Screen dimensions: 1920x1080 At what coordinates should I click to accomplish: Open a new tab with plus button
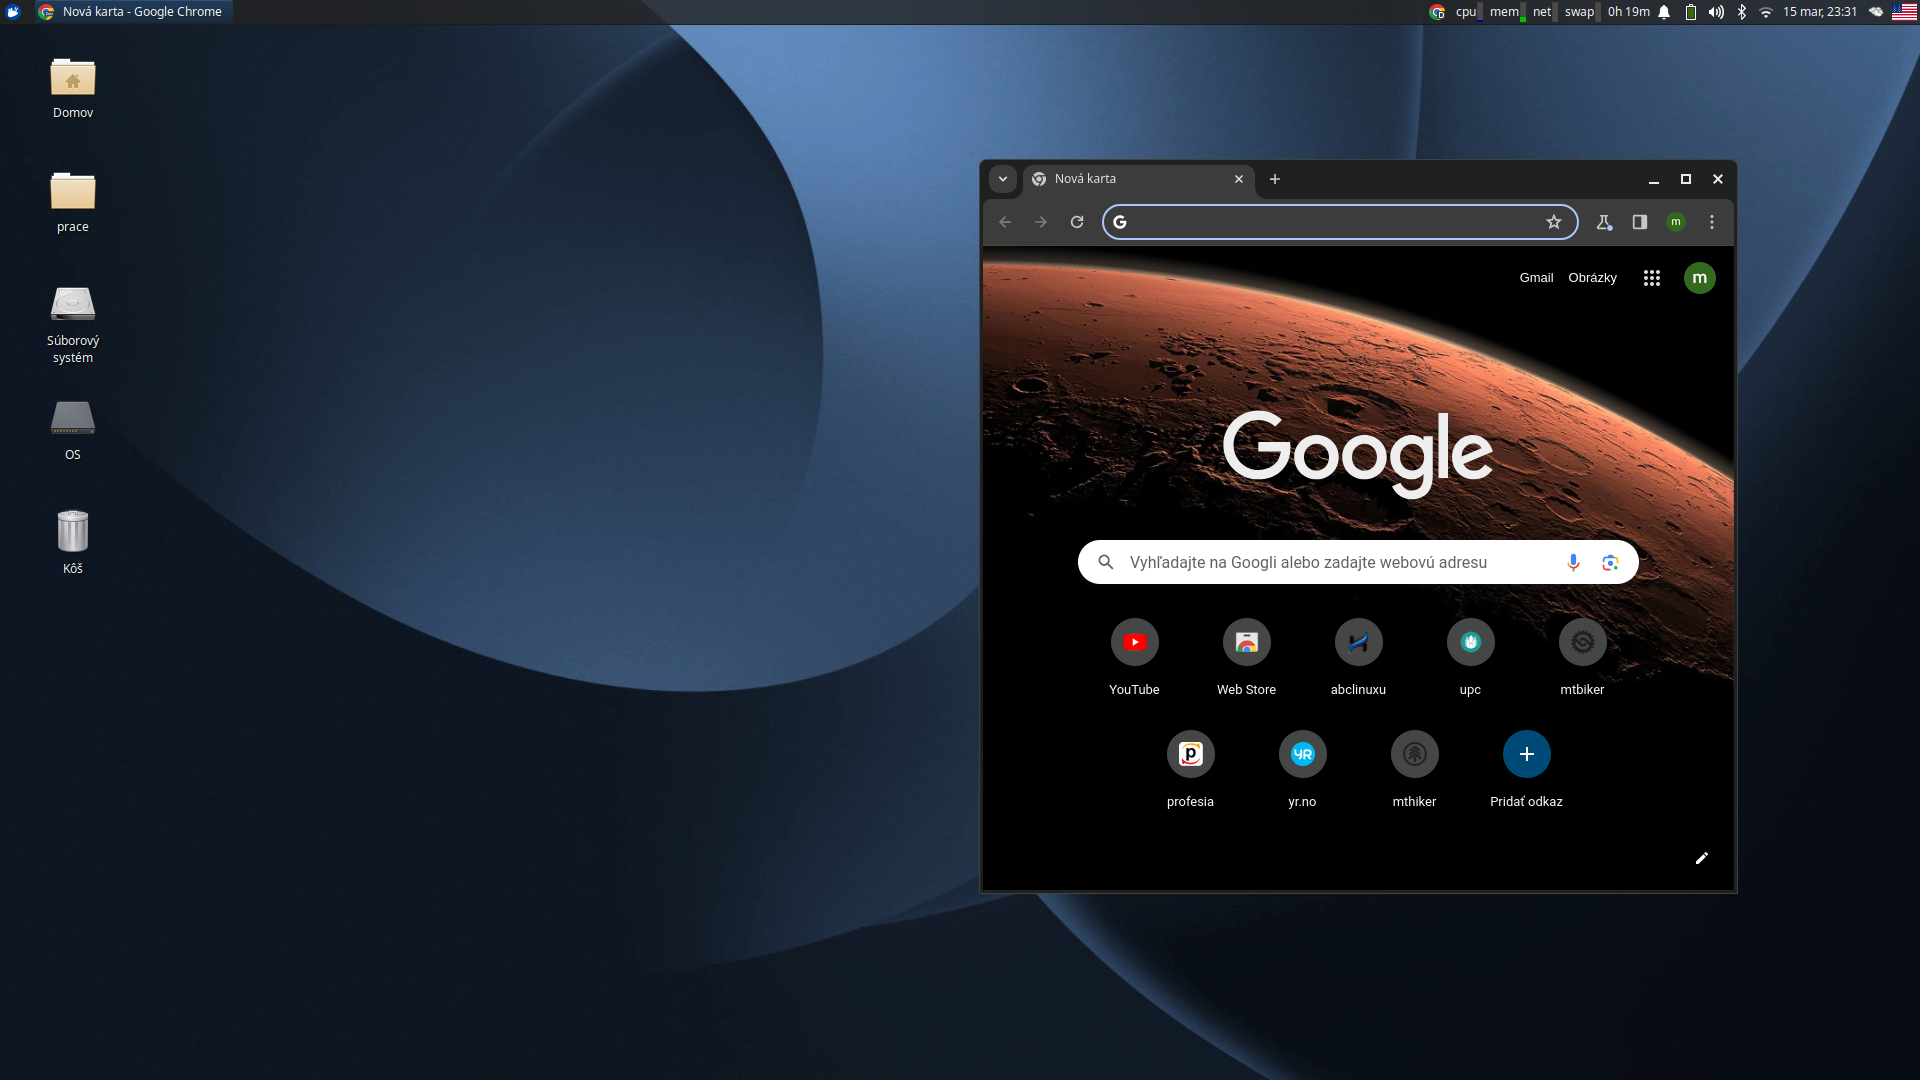pyautogui.click(x=1275, y=179)
